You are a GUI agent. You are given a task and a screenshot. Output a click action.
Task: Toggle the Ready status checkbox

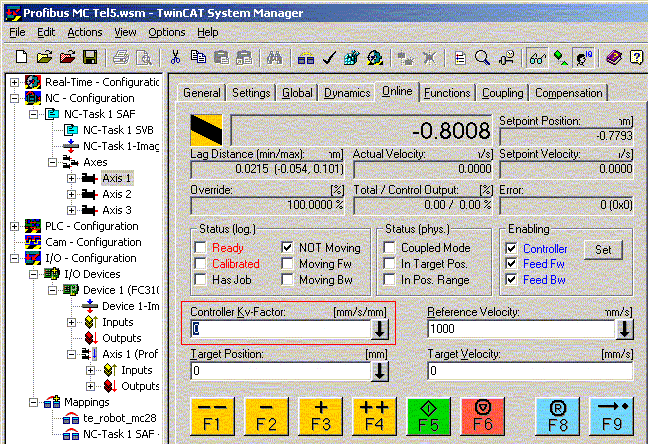[x=200, y=248]
